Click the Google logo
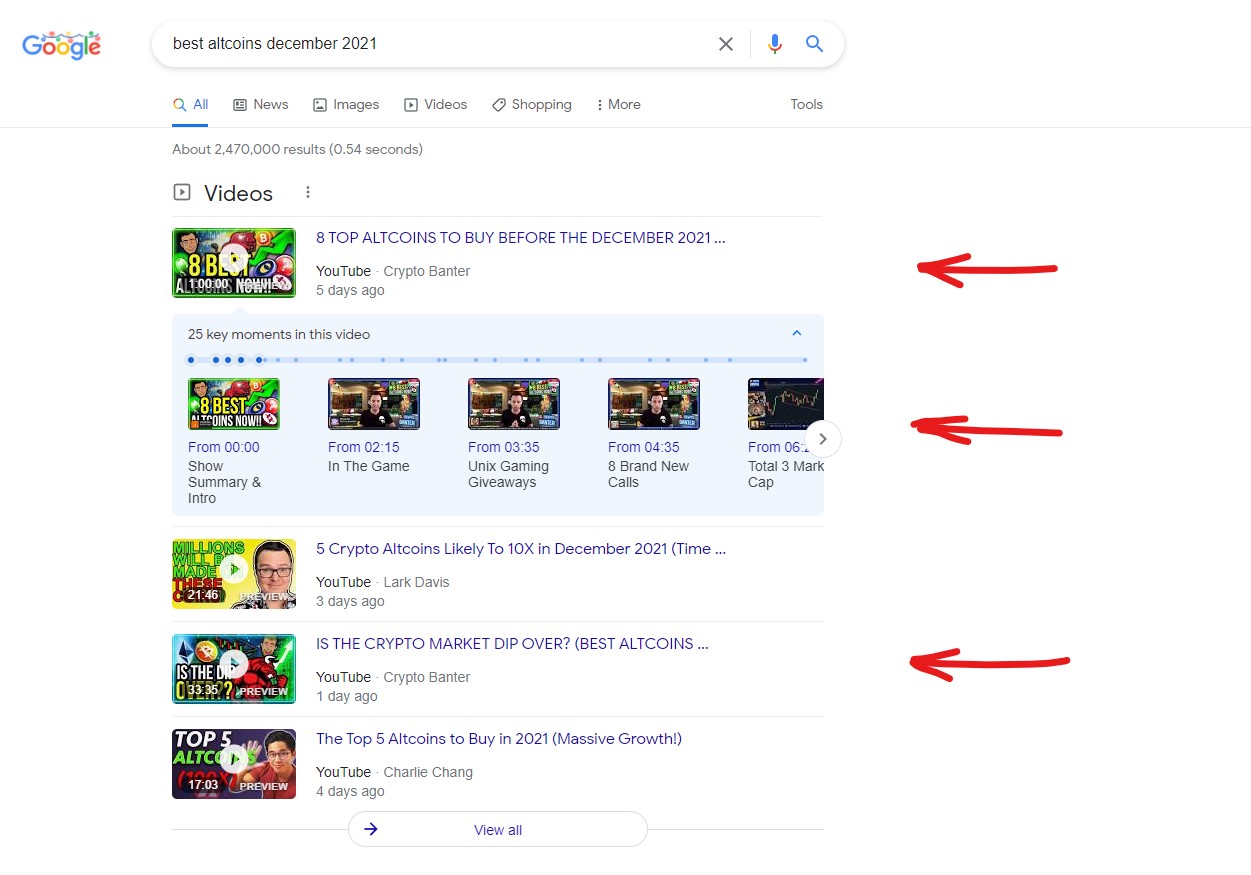Image resolution: width=1251 pixels, height=875 pixels. click(x=62, y=44)
